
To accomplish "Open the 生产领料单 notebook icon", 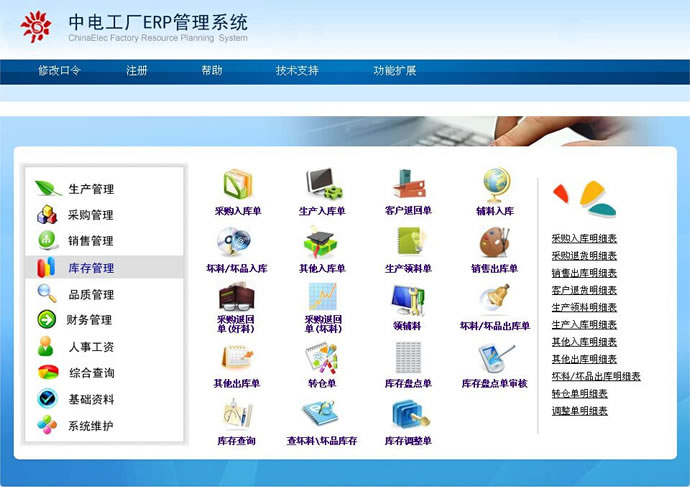I will [411, 241].
